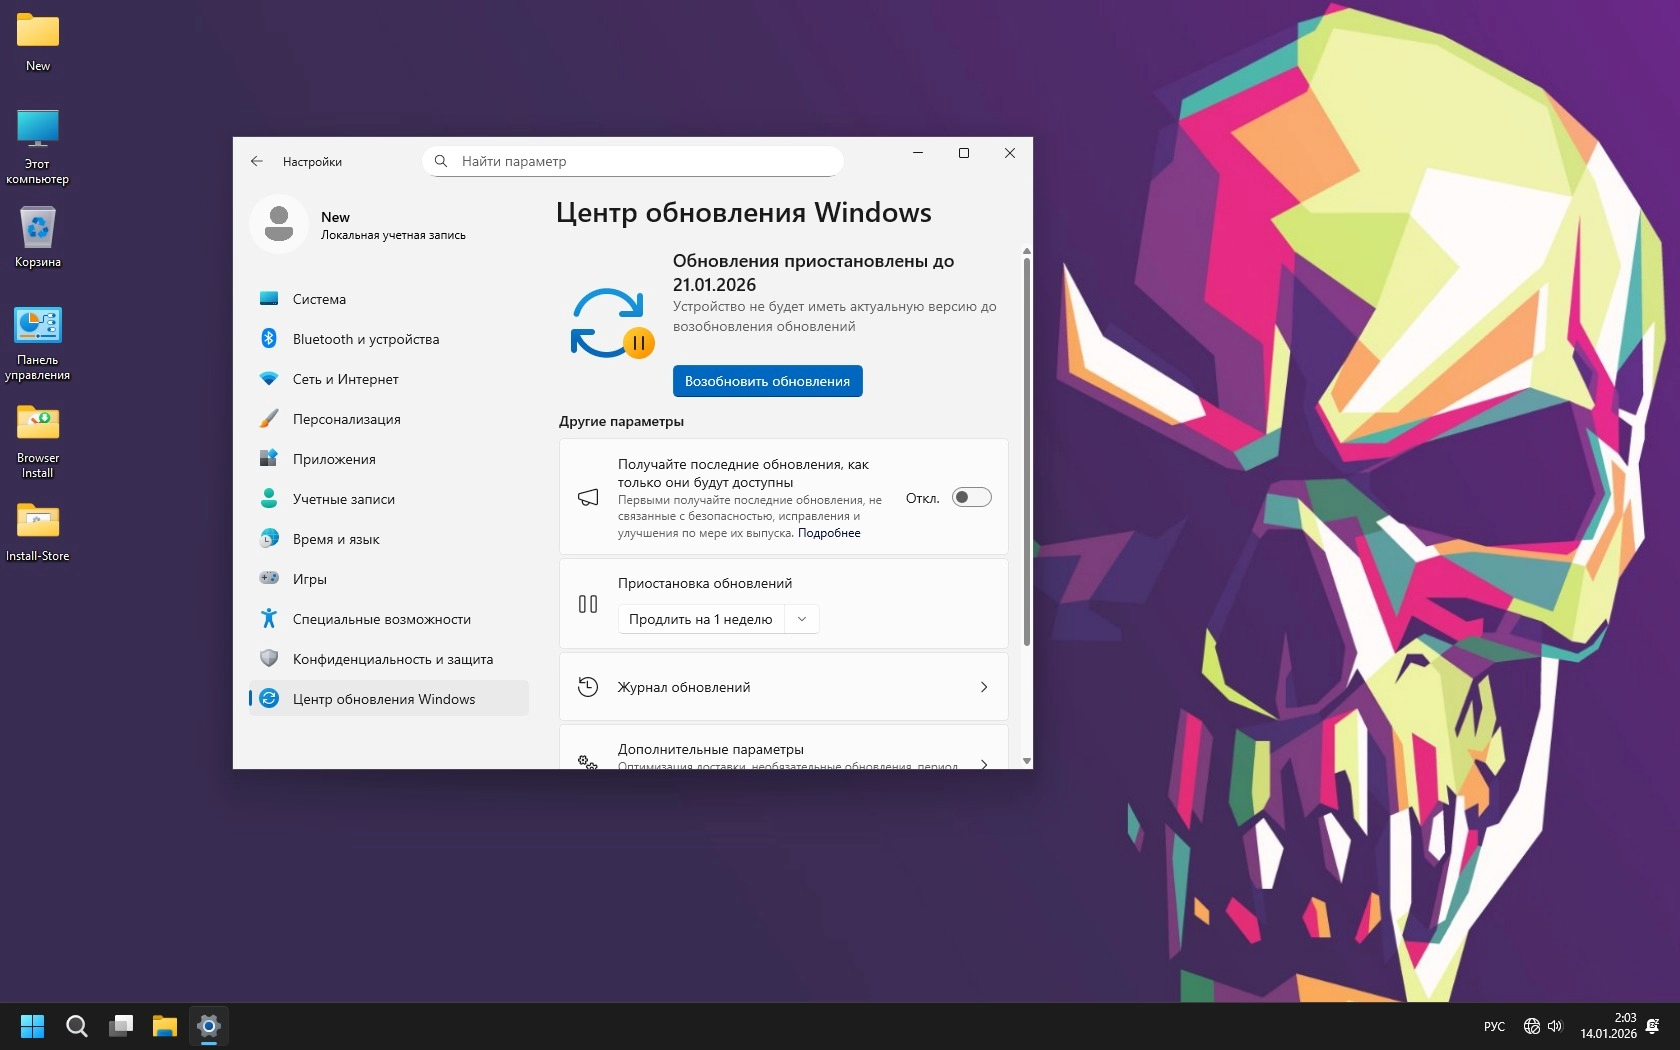
Task: Open Специальные возможности accessibility settings
Action: coord(381,619)
